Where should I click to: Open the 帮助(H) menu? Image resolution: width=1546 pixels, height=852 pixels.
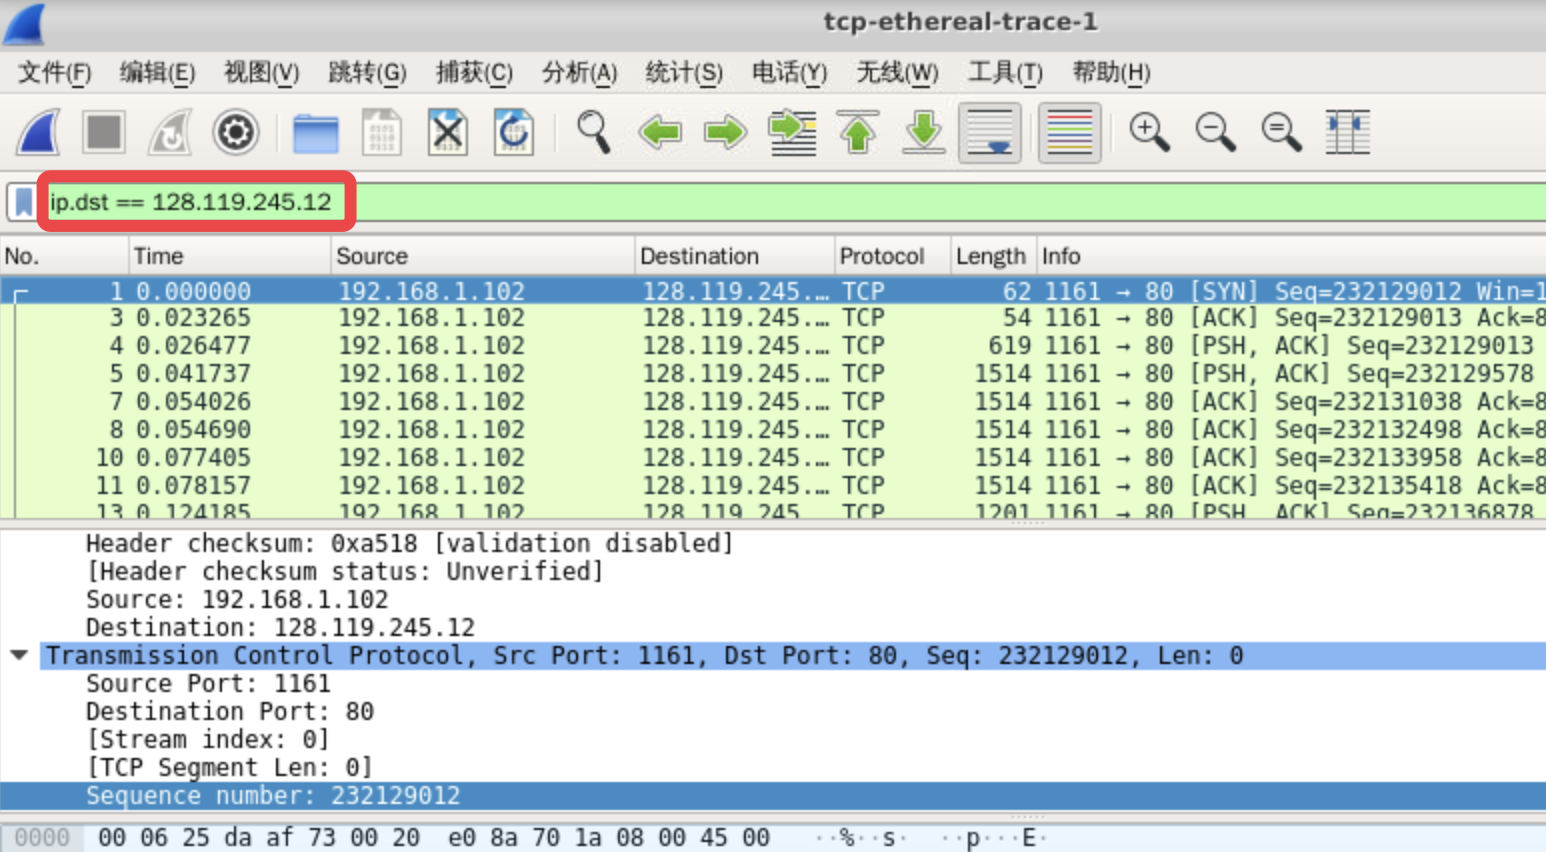coord(1111,73)
